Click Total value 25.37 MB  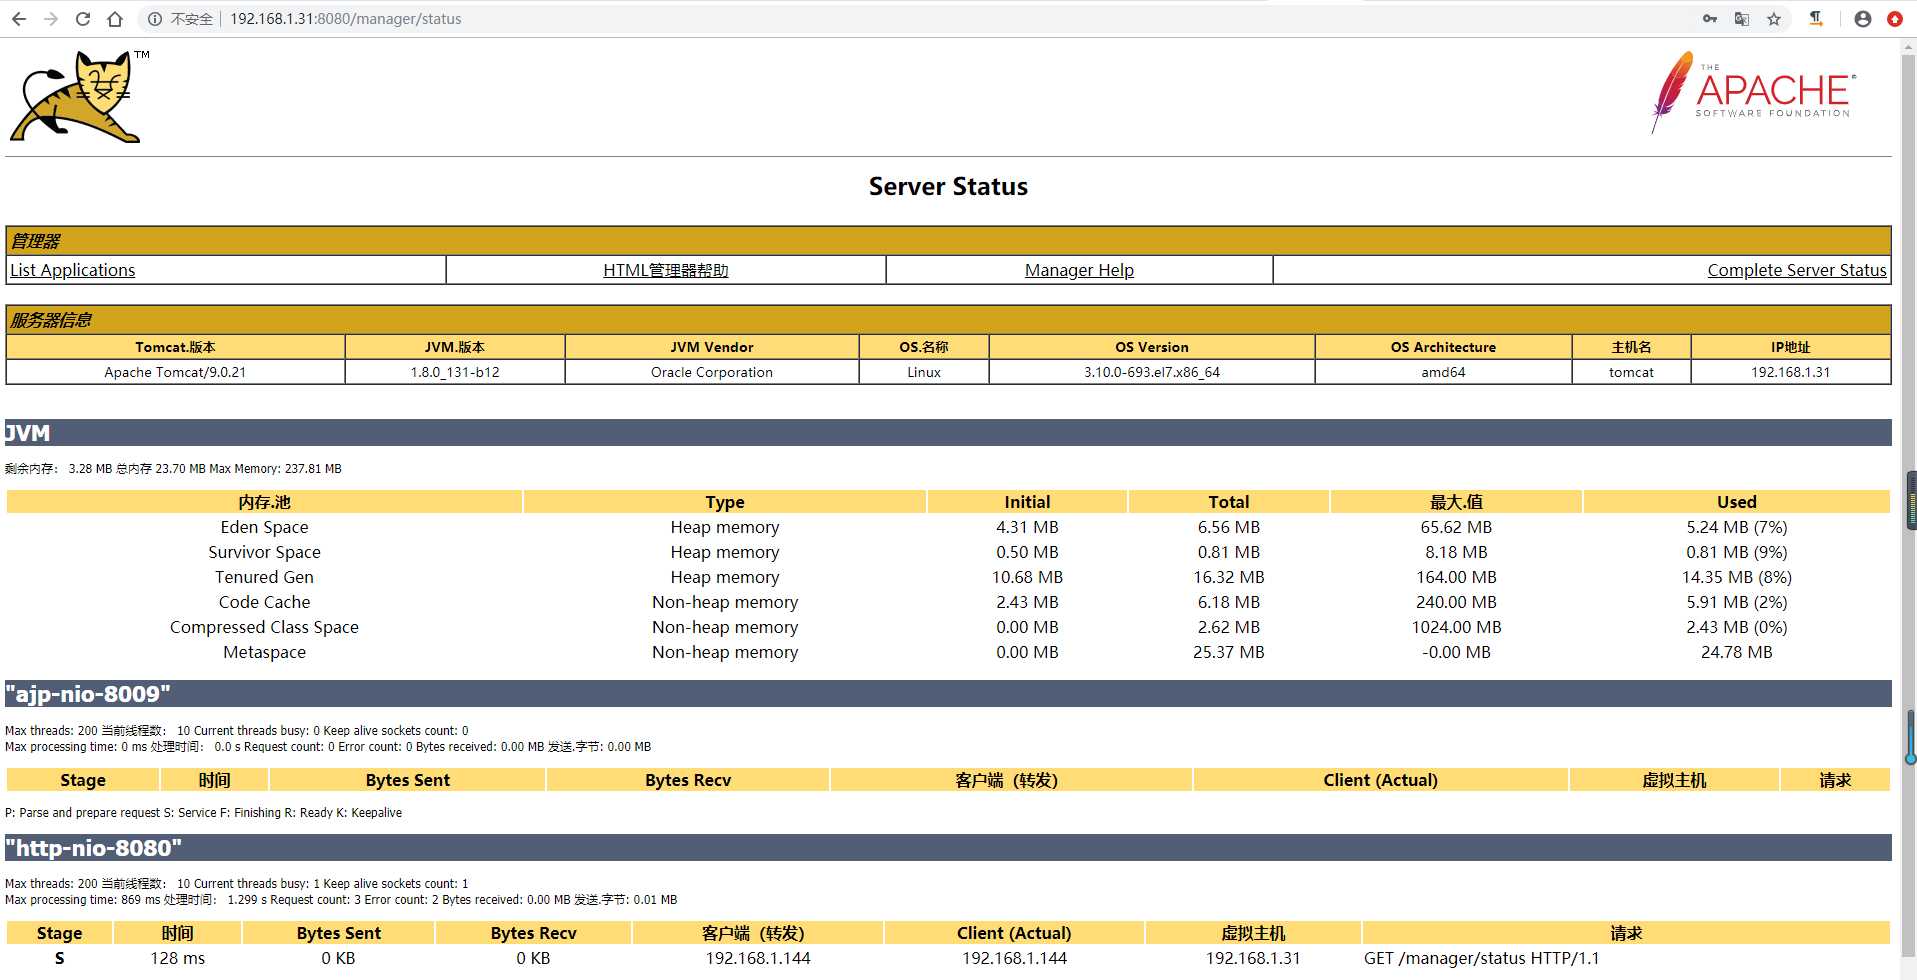1228,652
